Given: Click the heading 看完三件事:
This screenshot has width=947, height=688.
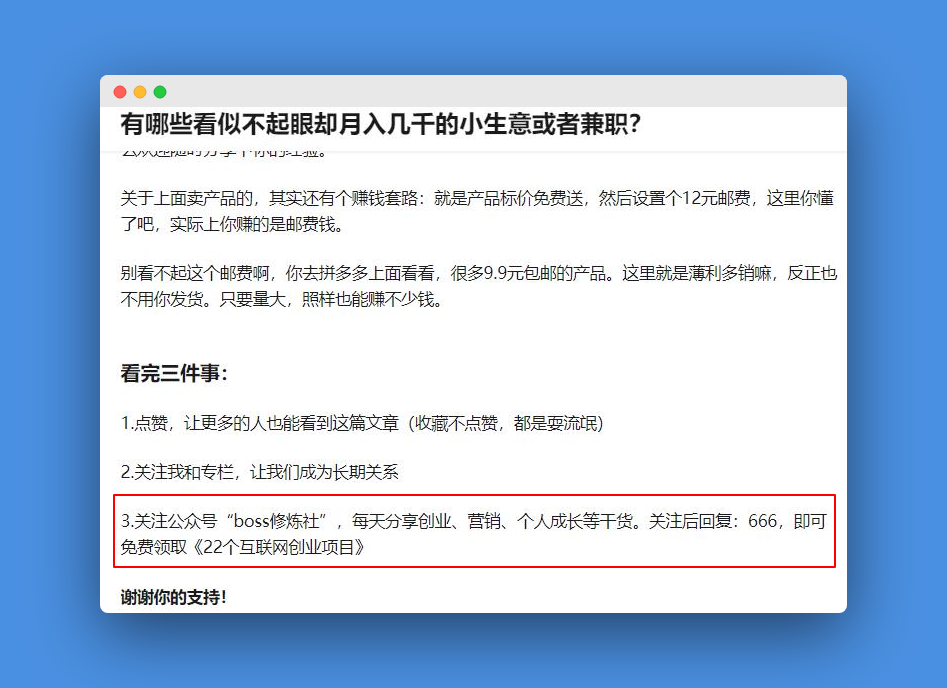Looking at the screenshot, I should tap(174, 373).
